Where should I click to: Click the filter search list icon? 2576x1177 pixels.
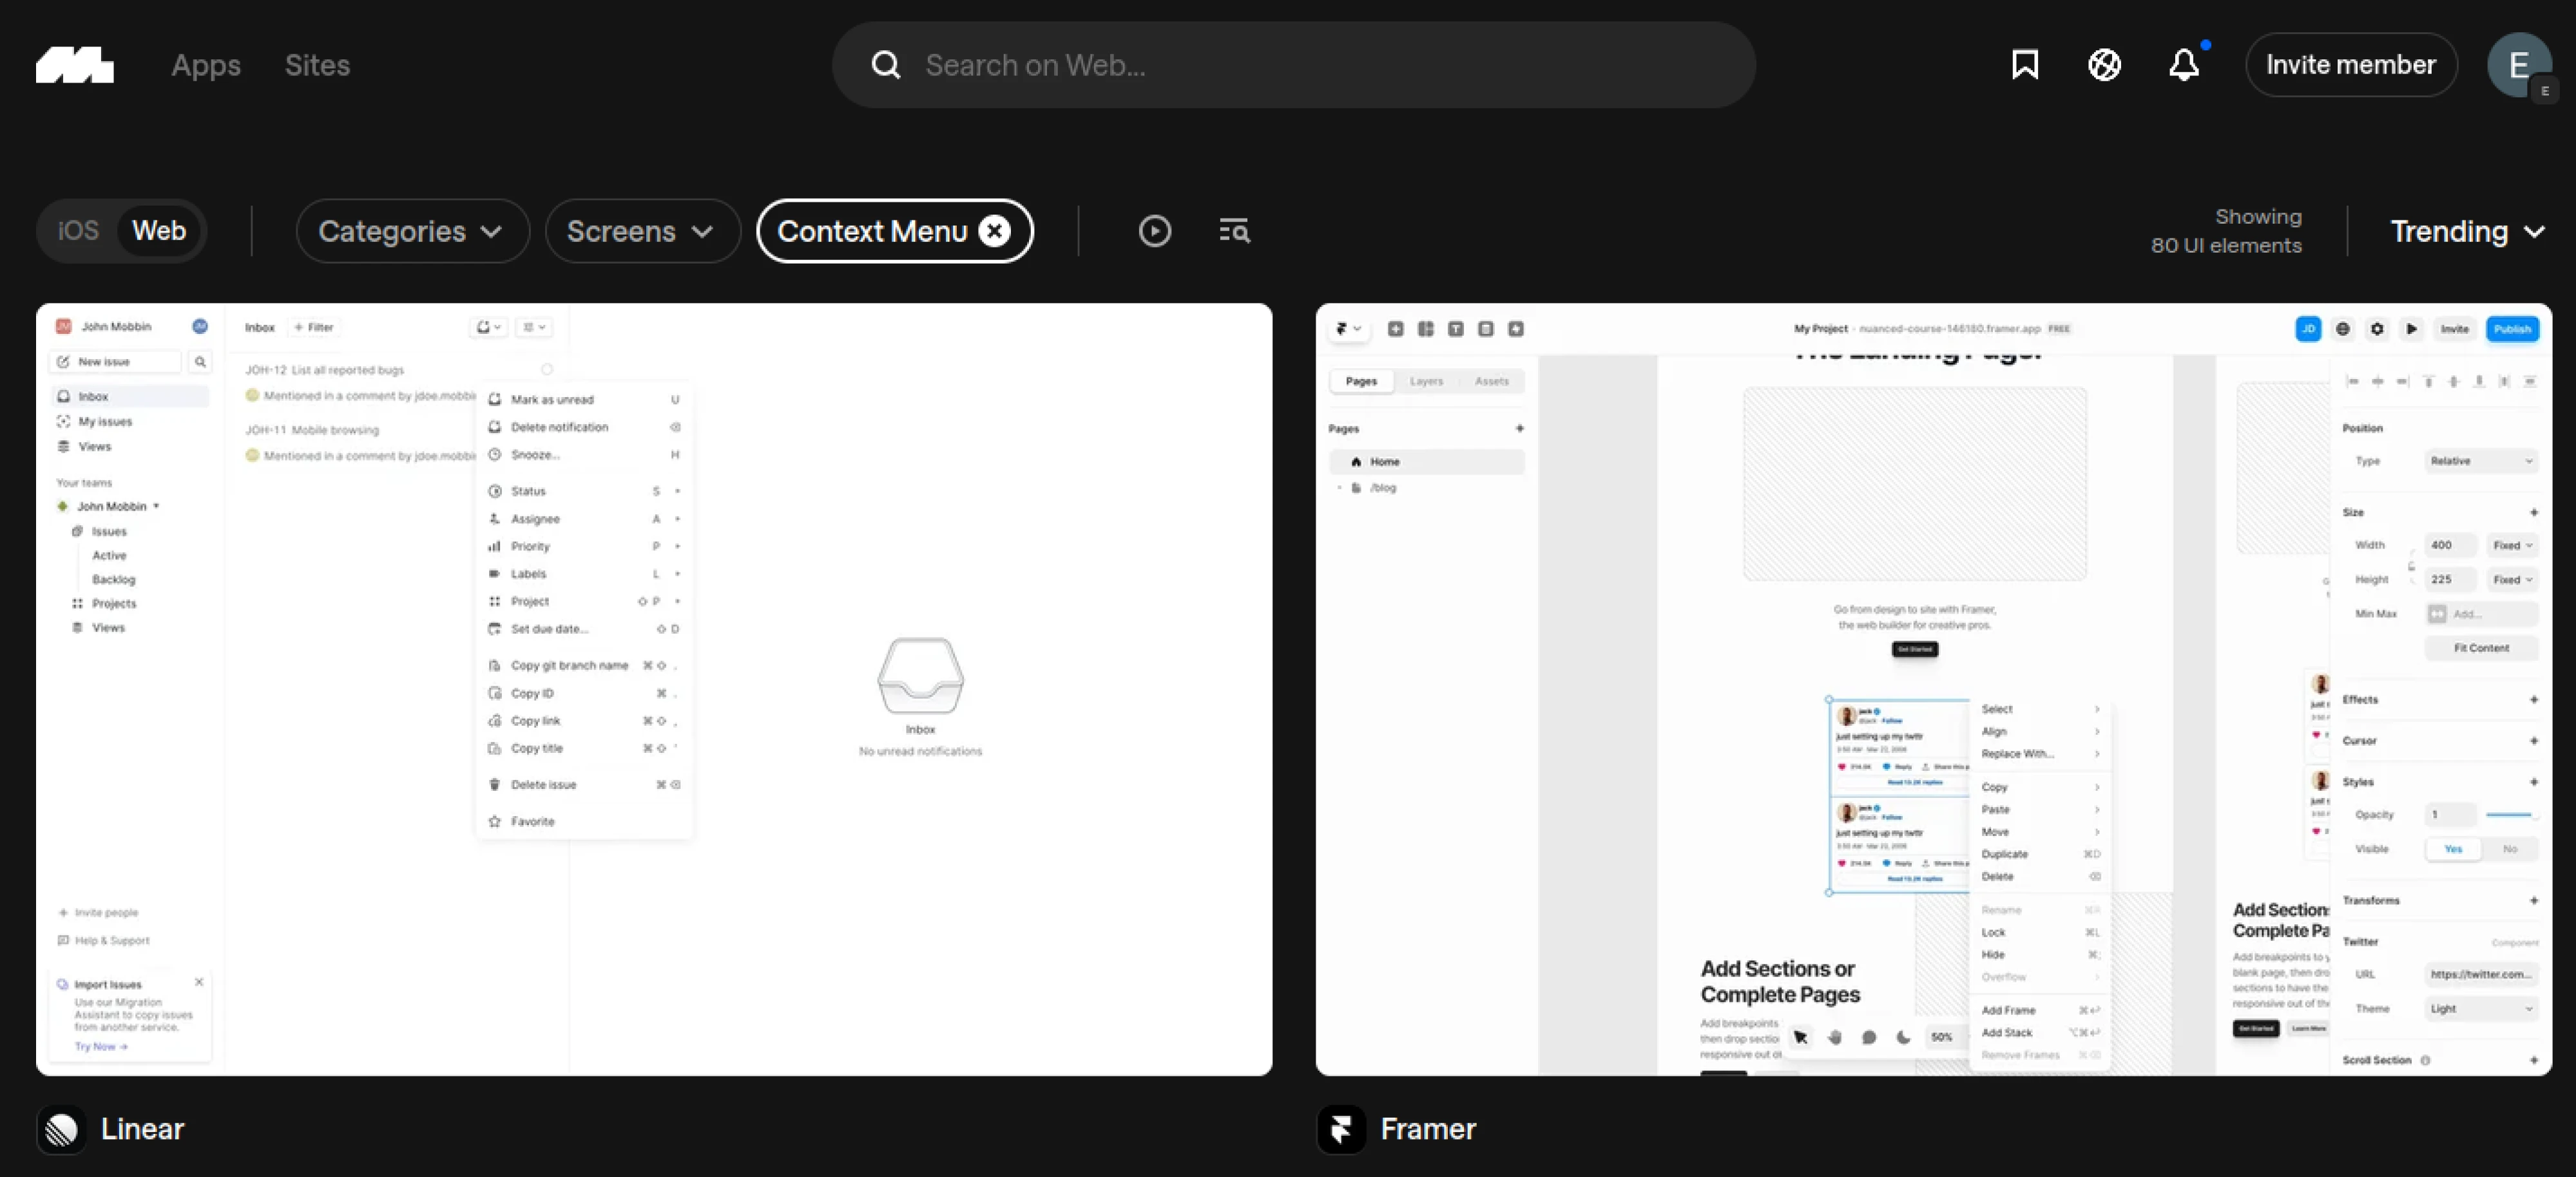coord(1234,231)
